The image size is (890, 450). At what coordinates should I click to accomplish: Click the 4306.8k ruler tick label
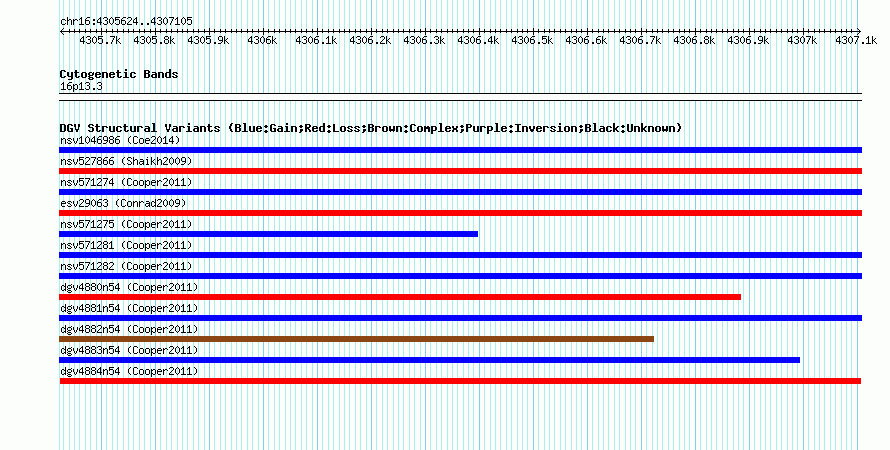point(694,40)
